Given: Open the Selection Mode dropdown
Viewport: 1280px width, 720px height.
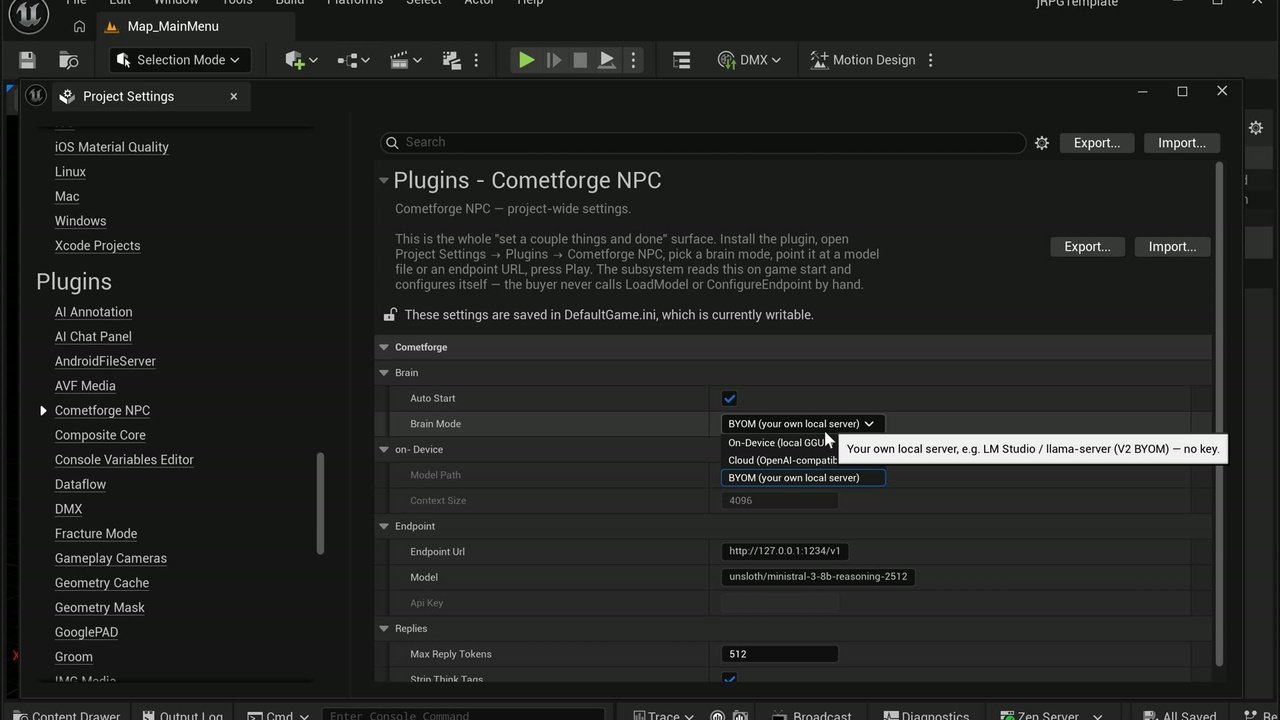Looking at the screenshot, I should coord(178,60).
